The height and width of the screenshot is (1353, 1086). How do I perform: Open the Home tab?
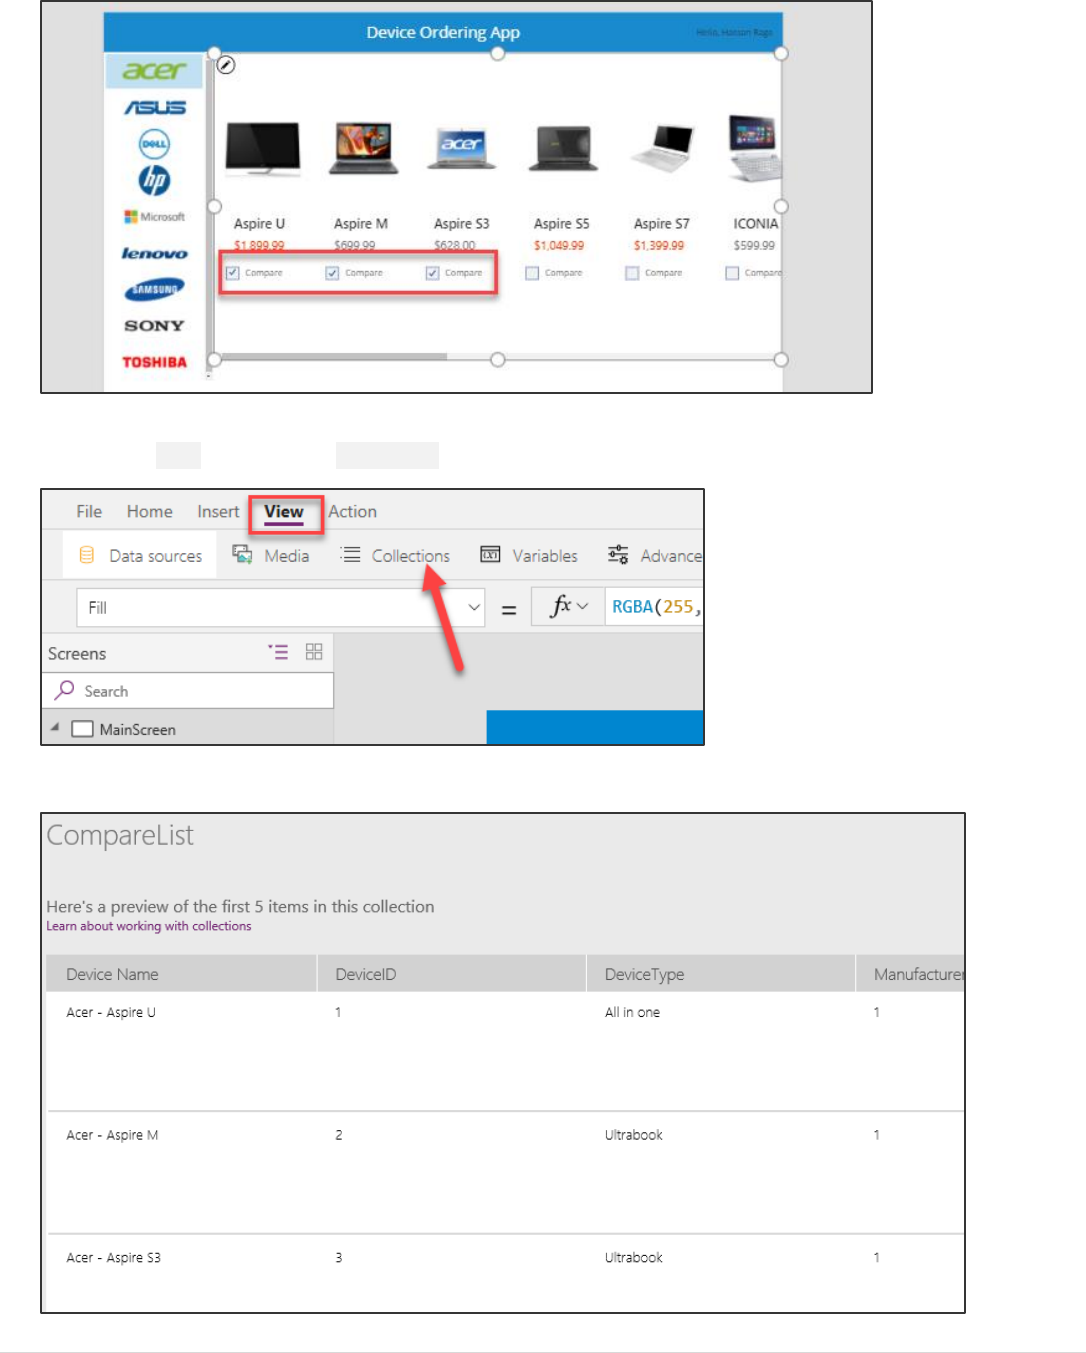pyautogui.click(x=150, y=511)
